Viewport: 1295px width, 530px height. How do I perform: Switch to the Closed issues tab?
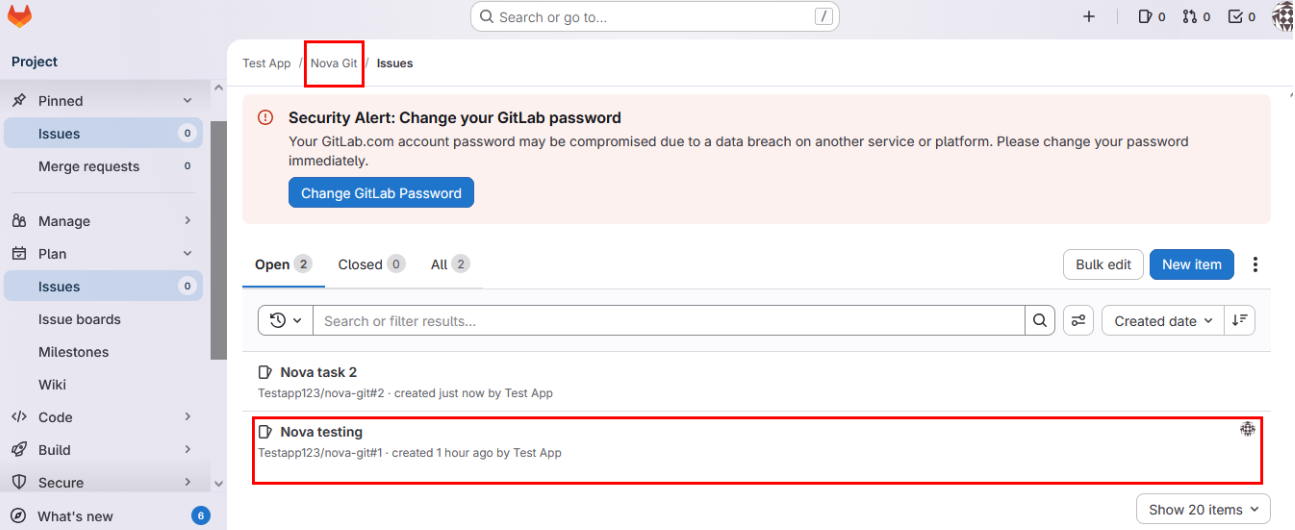(370, 265)
